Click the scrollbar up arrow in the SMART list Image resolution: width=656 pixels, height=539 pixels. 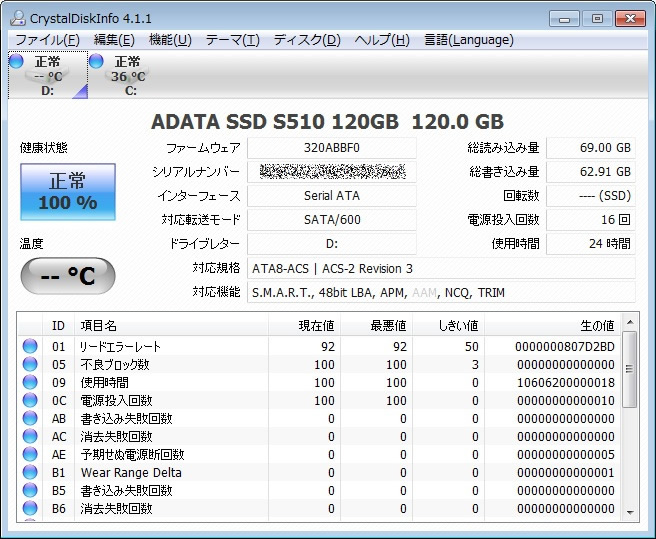(630, 322)
